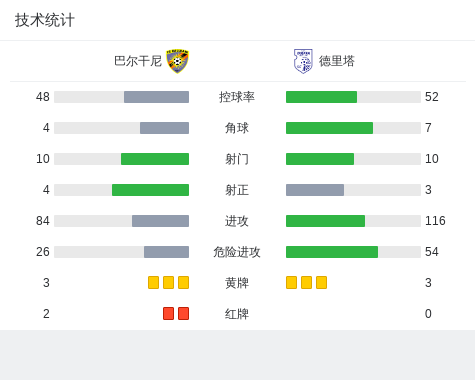475x380 pixels.
Task: Click the 技术统计 section heading
Action: tap(45, 20)
